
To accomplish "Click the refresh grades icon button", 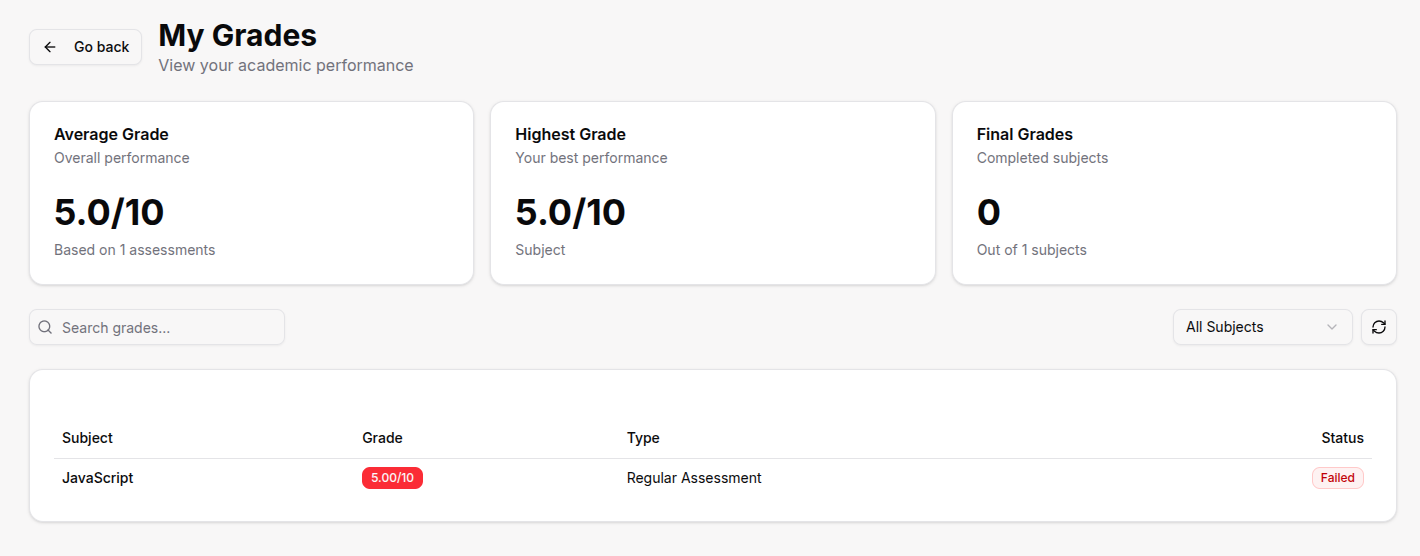I will [1378, 327].
